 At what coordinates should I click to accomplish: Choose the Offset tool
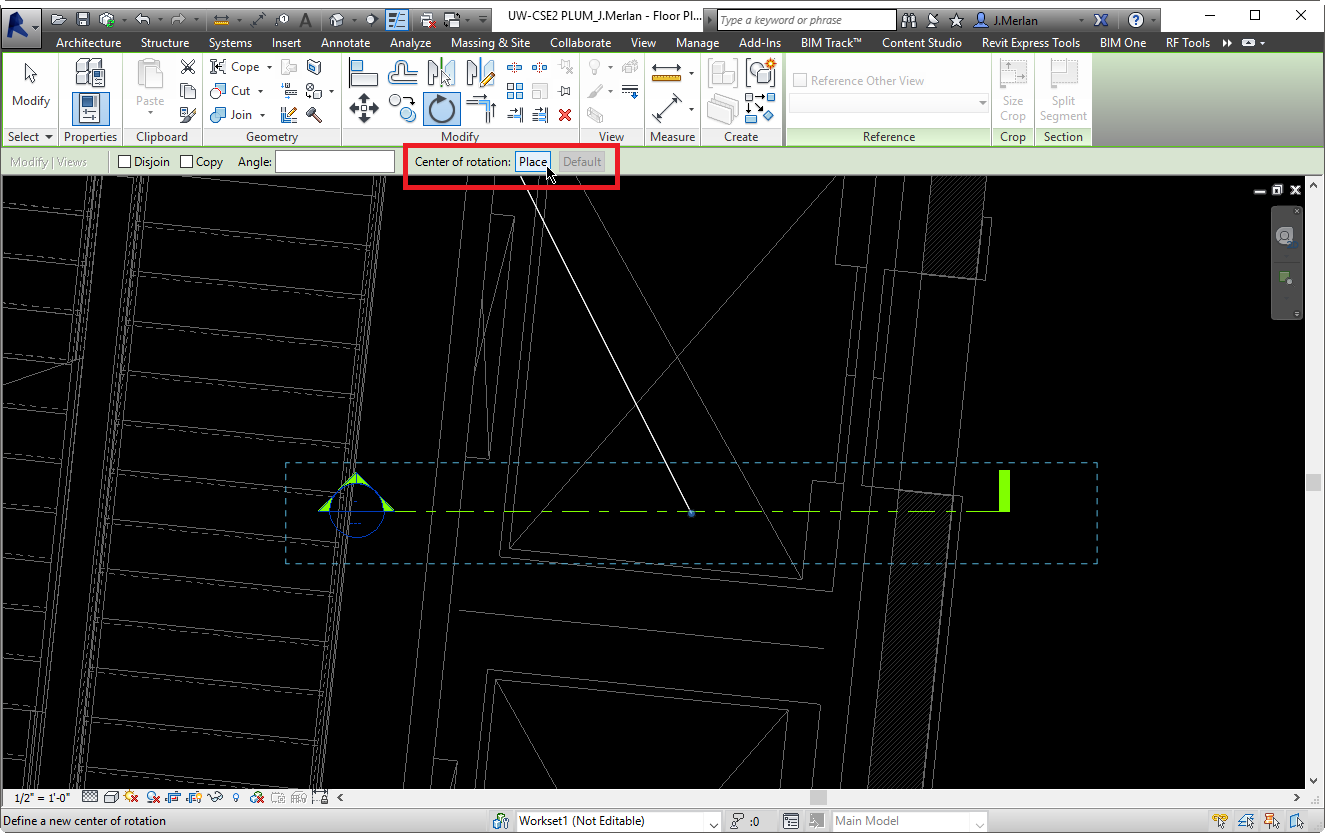[403, 72]
